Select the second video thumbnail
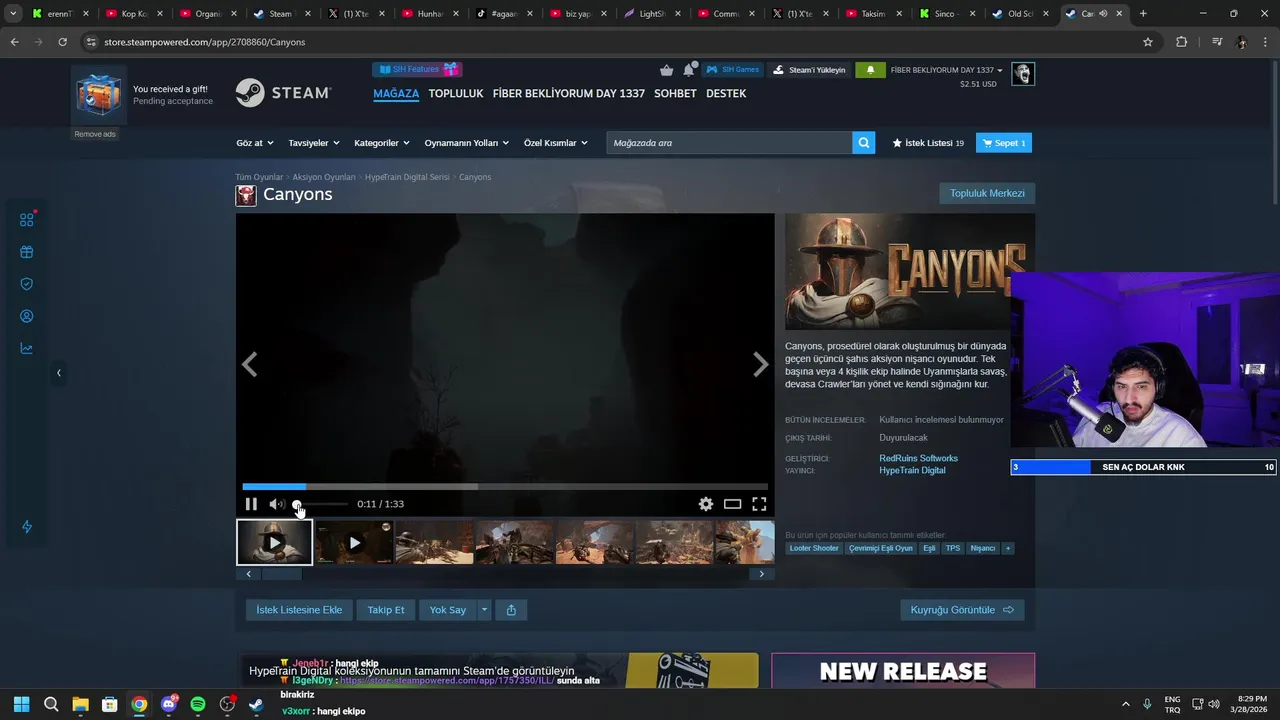 (354, 542)
